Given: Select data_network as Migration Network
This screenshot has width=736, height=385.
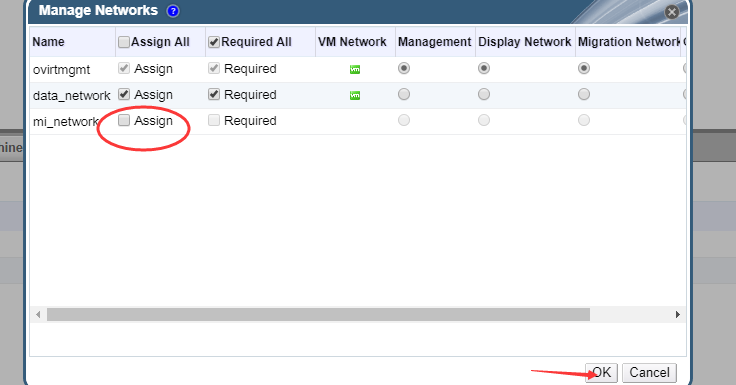Looking at the screenshot, I should [x=584, y=94].
